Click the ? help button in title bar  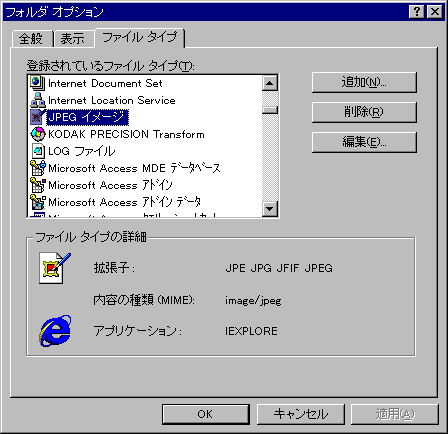[417, 12]
